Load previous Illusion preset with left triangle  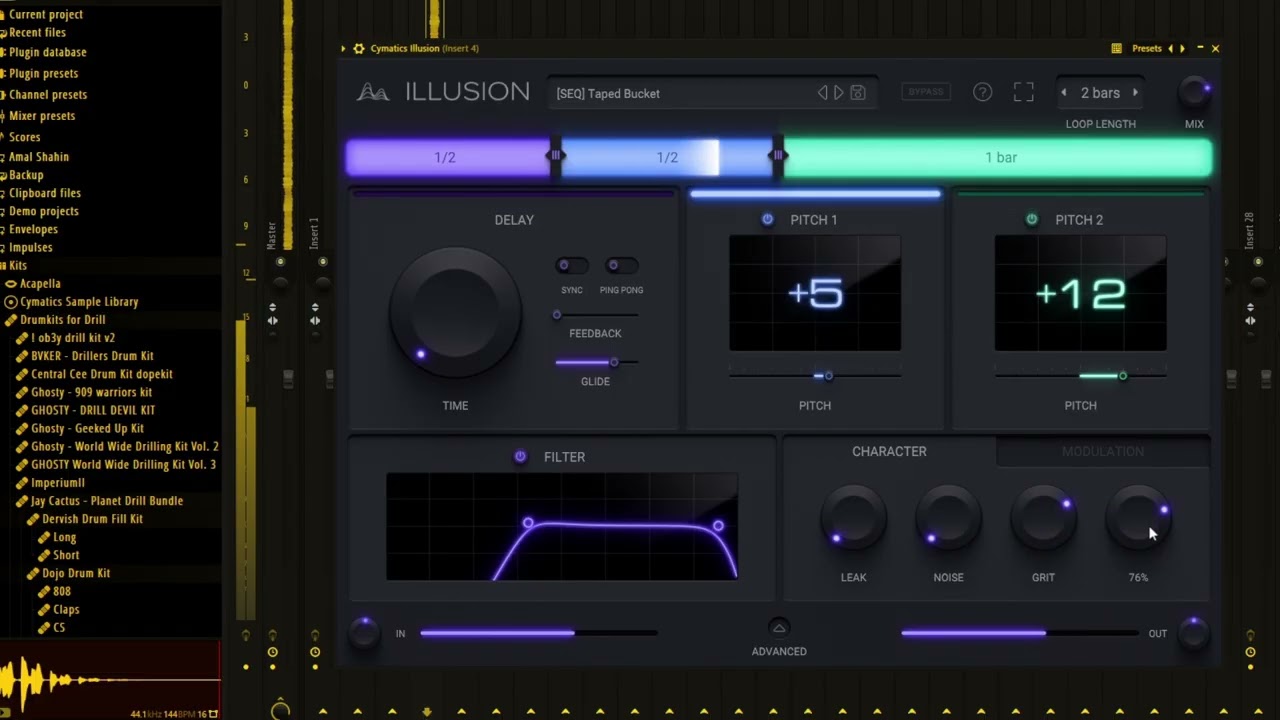pyautogui.click(x=822, y=92)
